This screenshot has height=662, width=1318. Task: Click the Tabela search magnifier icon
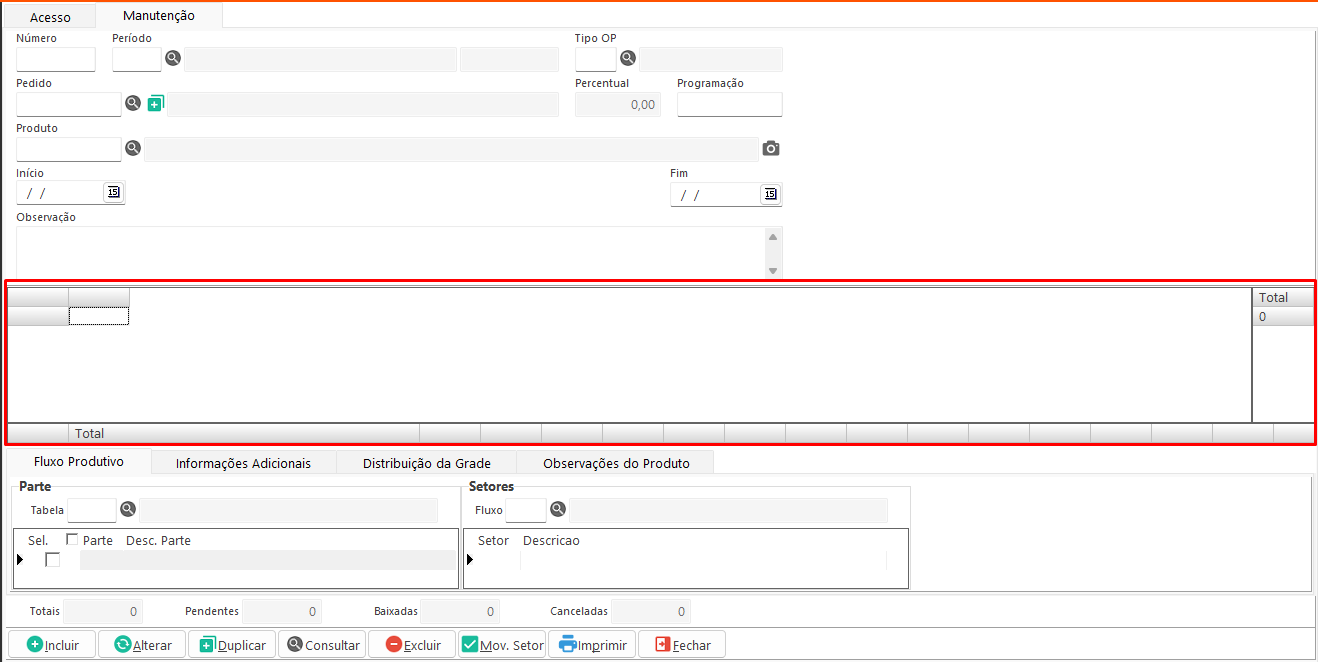pos(128,510)
